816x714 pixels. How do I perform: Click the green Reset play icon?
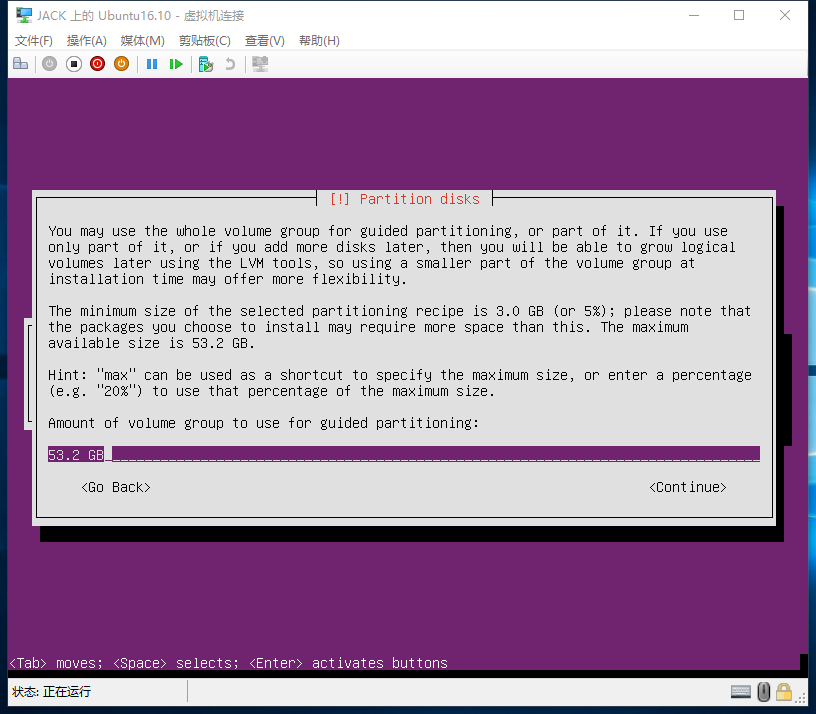click(x=176, y=64)
